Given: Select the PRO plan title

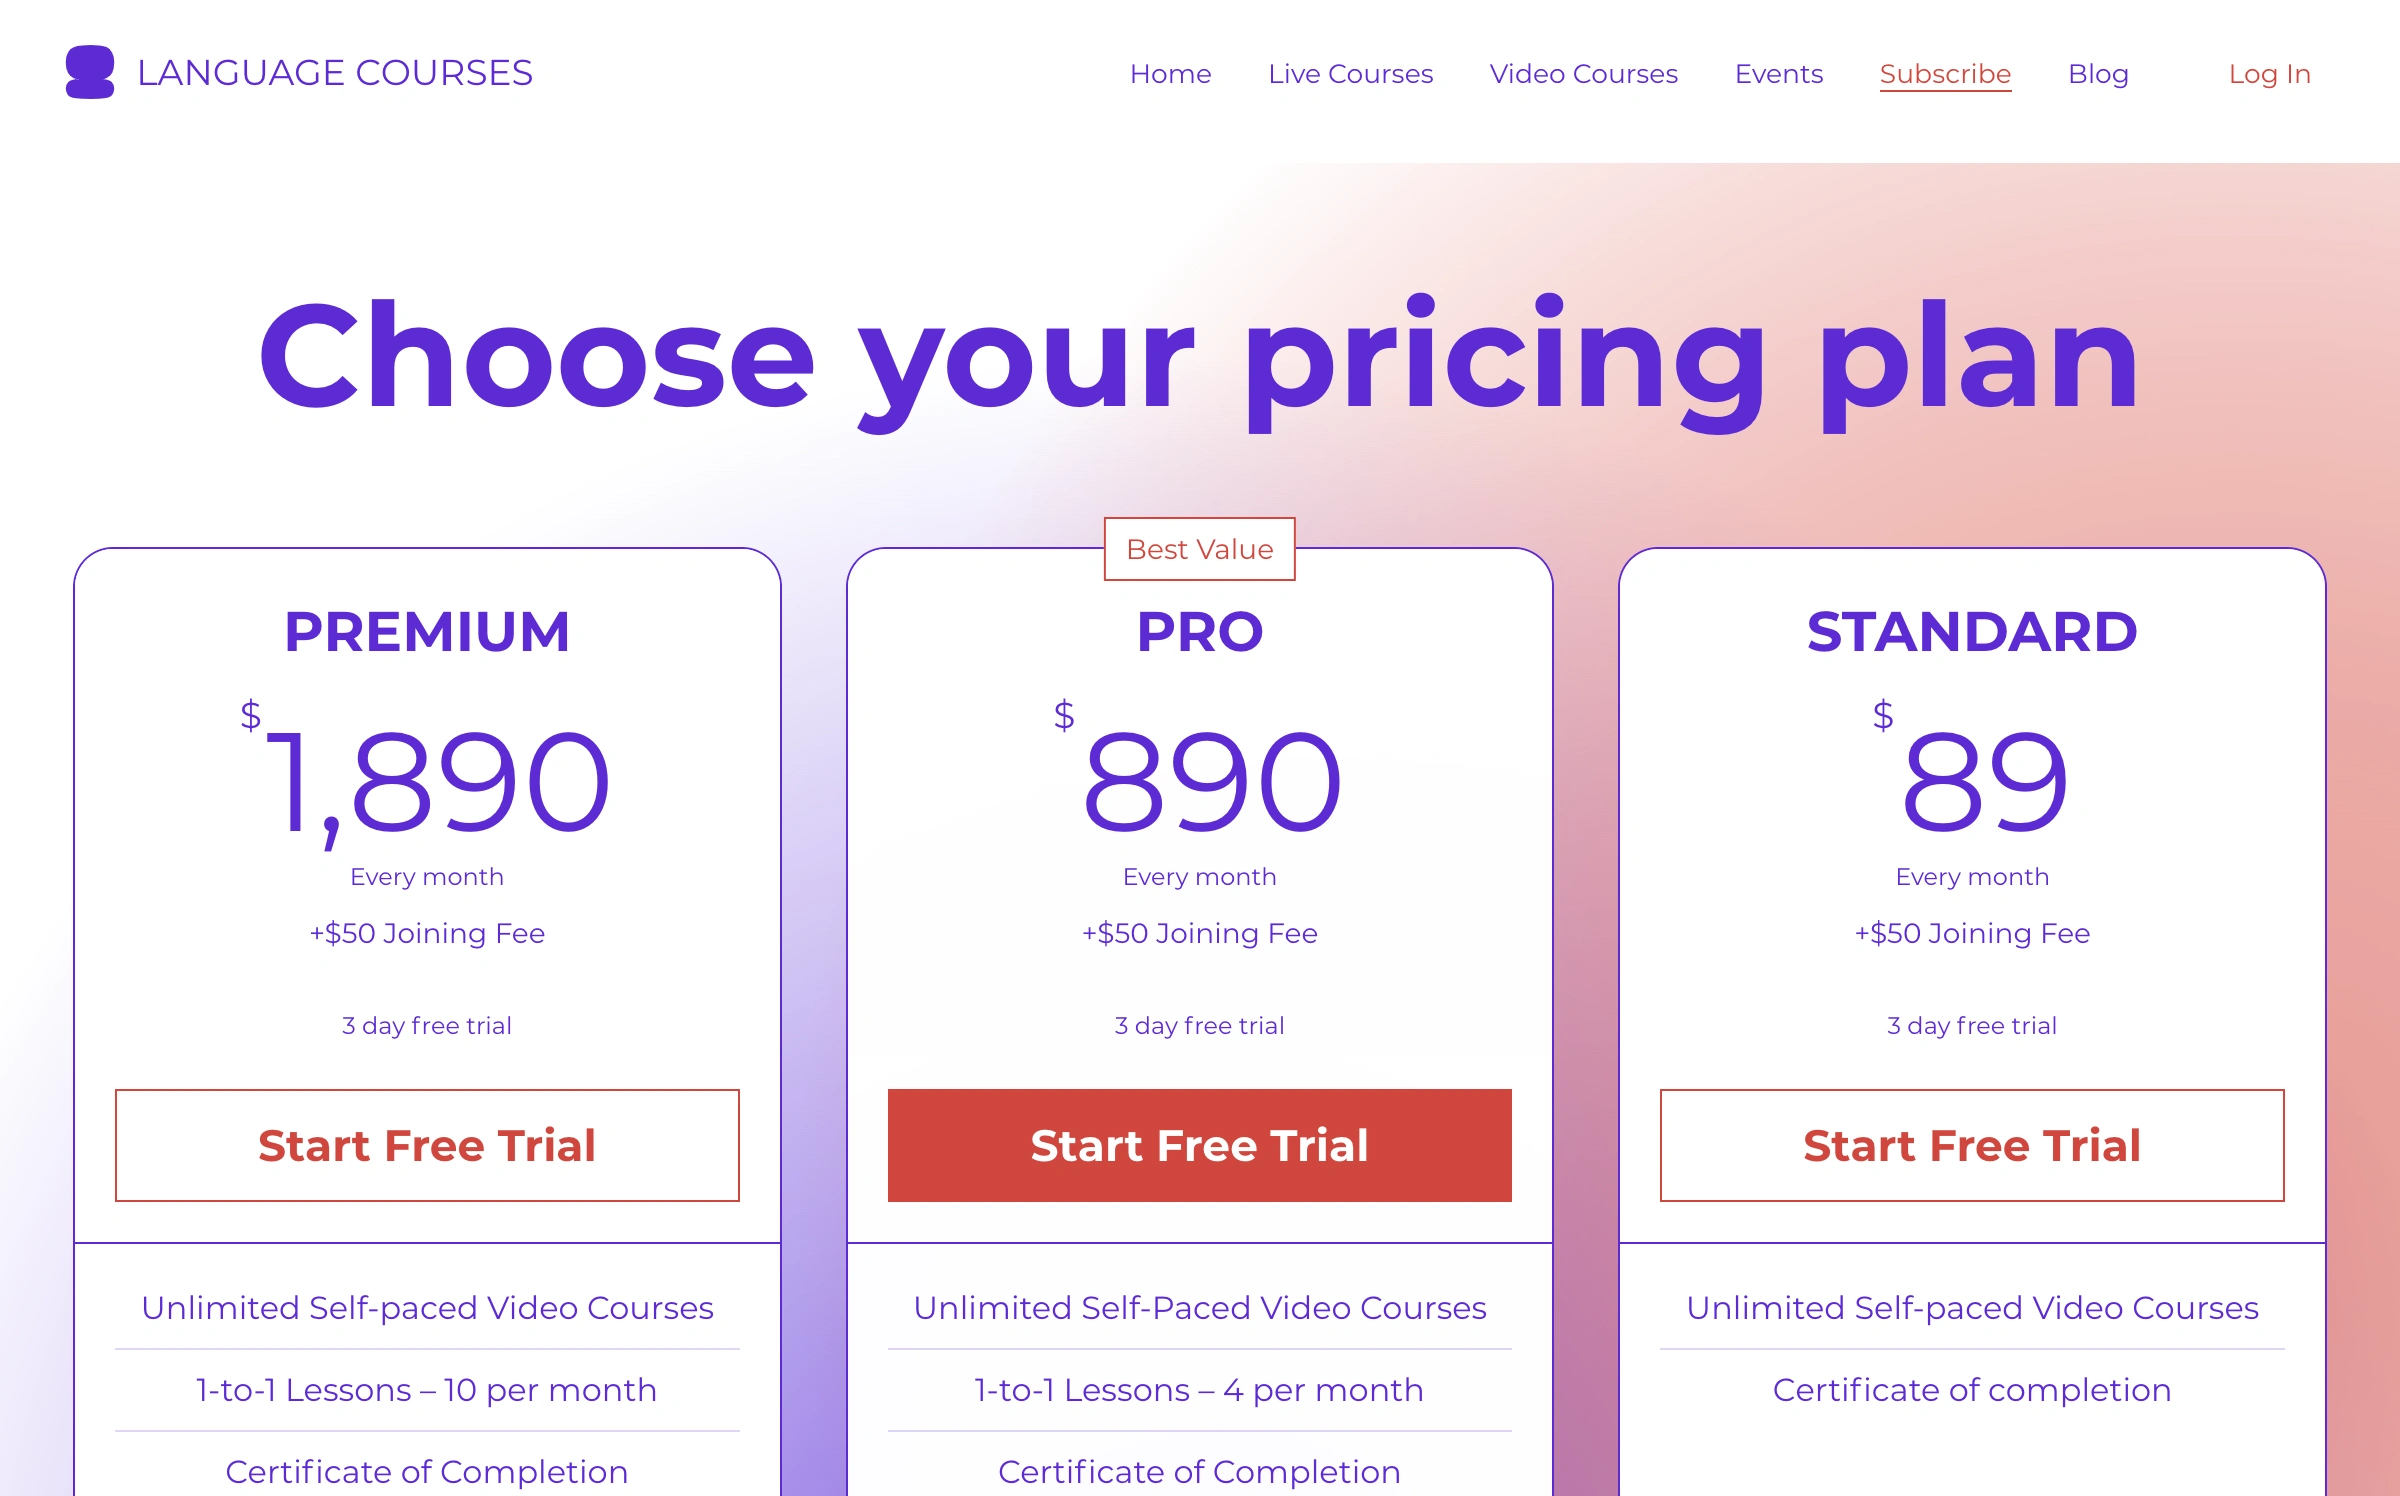Looking at the screenshot, I should coord(1199,632).
